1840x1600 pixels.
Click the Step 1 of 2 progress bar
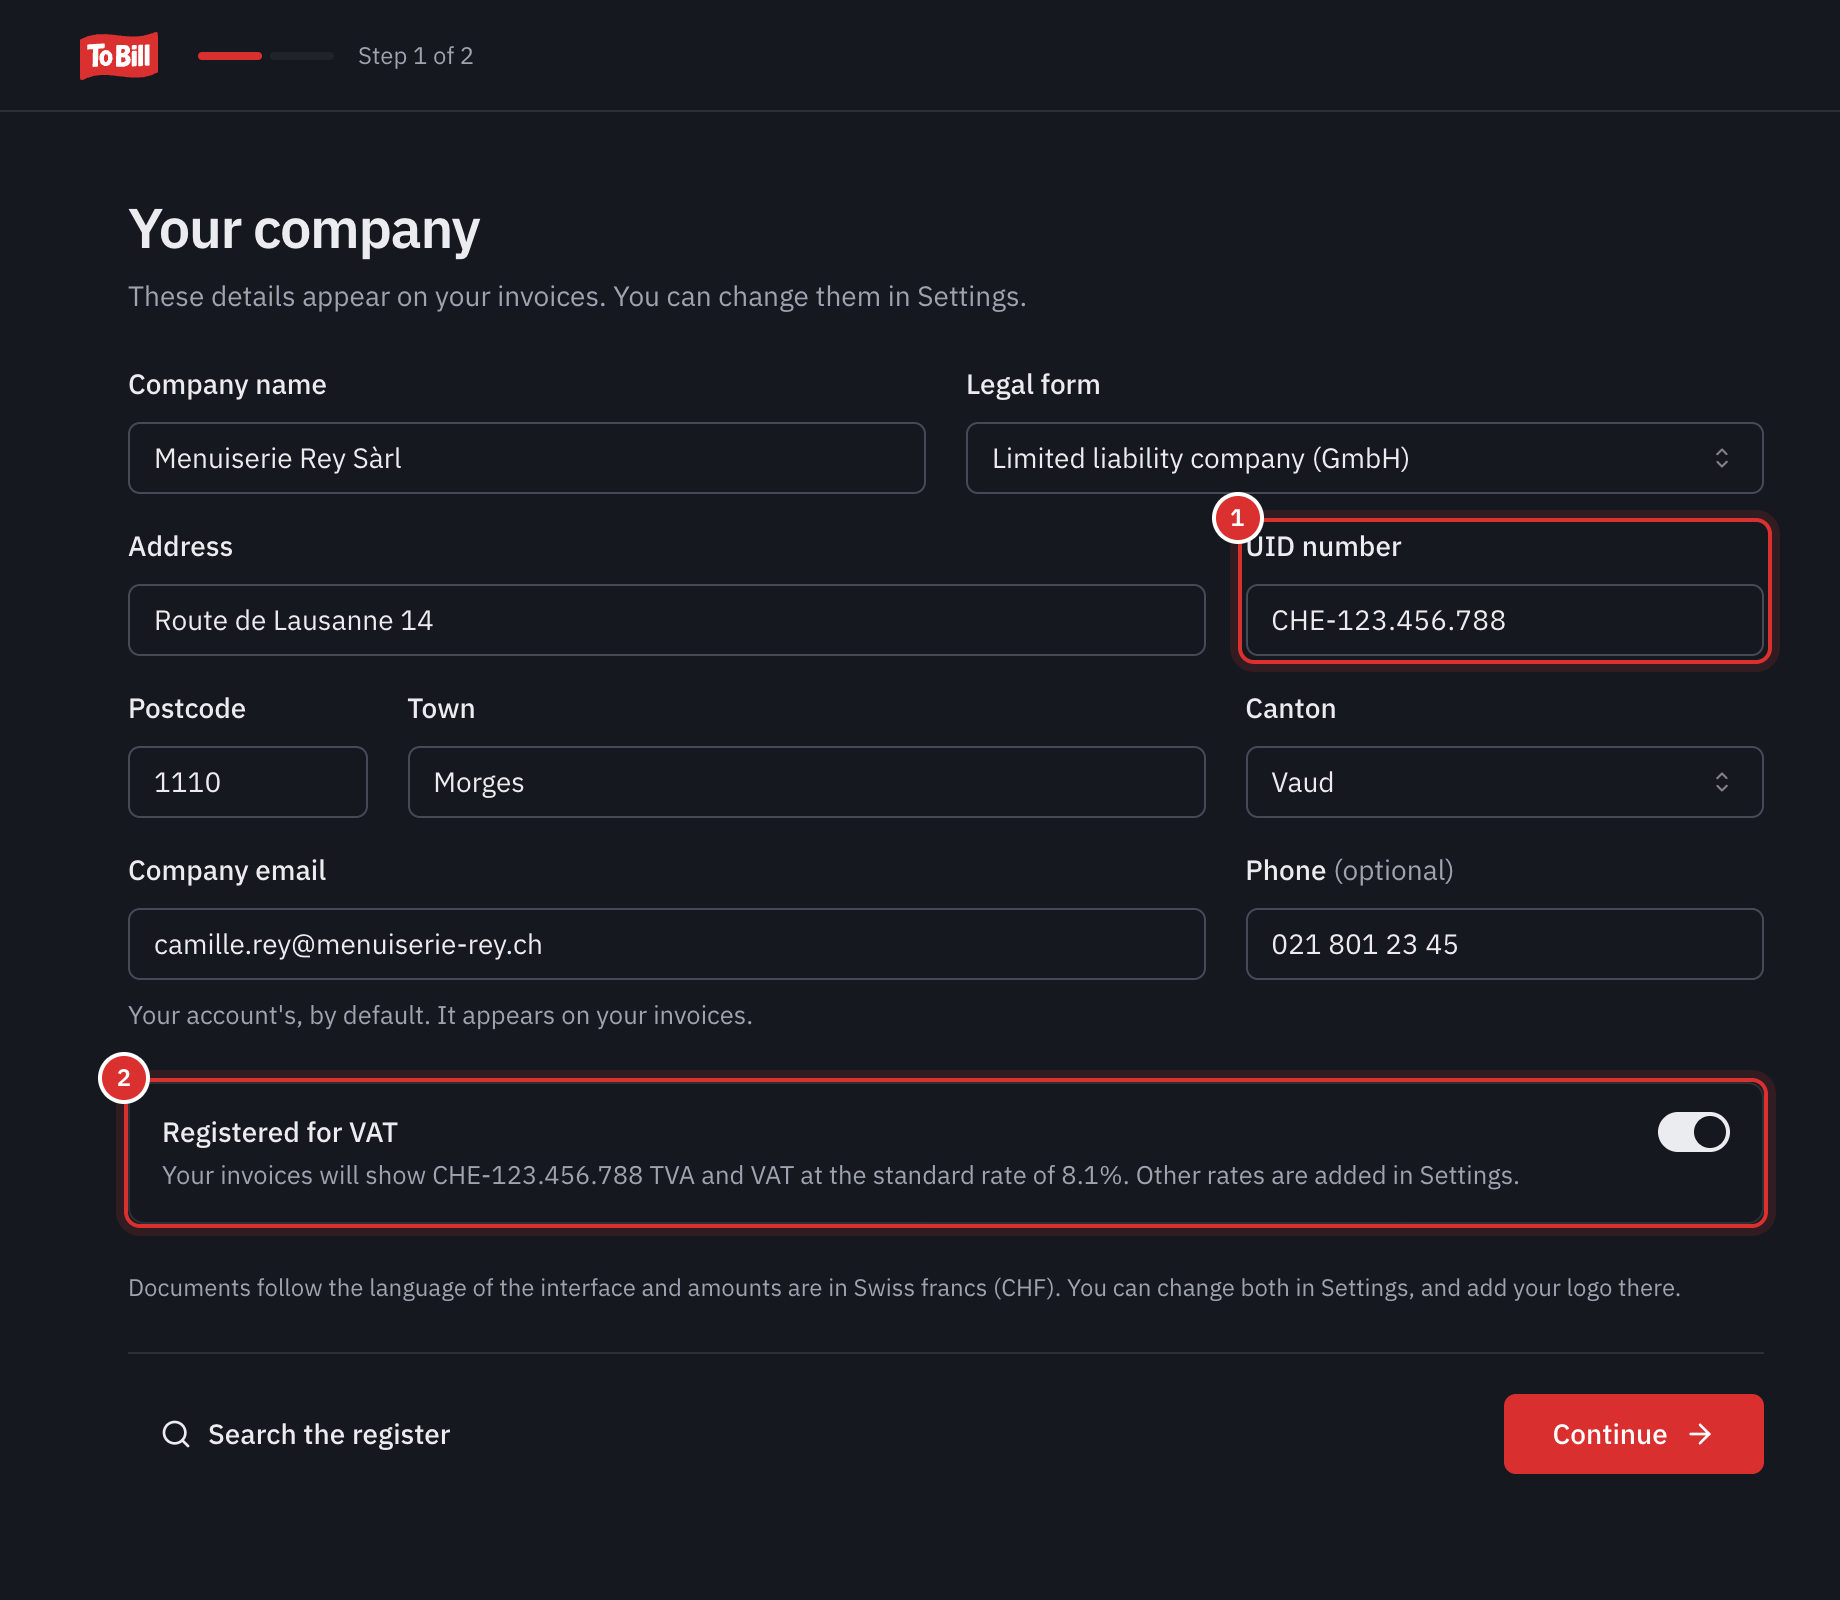[266, 56]
